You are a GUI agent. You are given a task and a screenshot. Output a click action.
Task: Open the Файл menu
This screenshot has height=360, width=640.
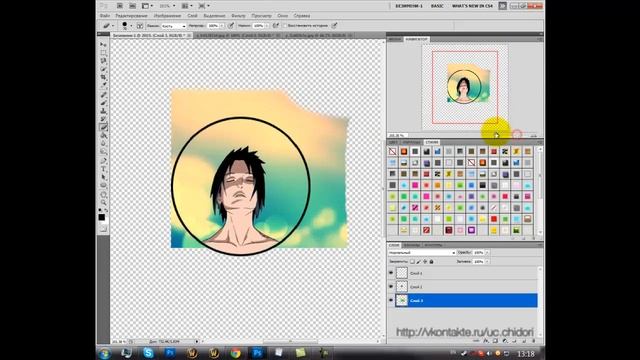(105, 16)
